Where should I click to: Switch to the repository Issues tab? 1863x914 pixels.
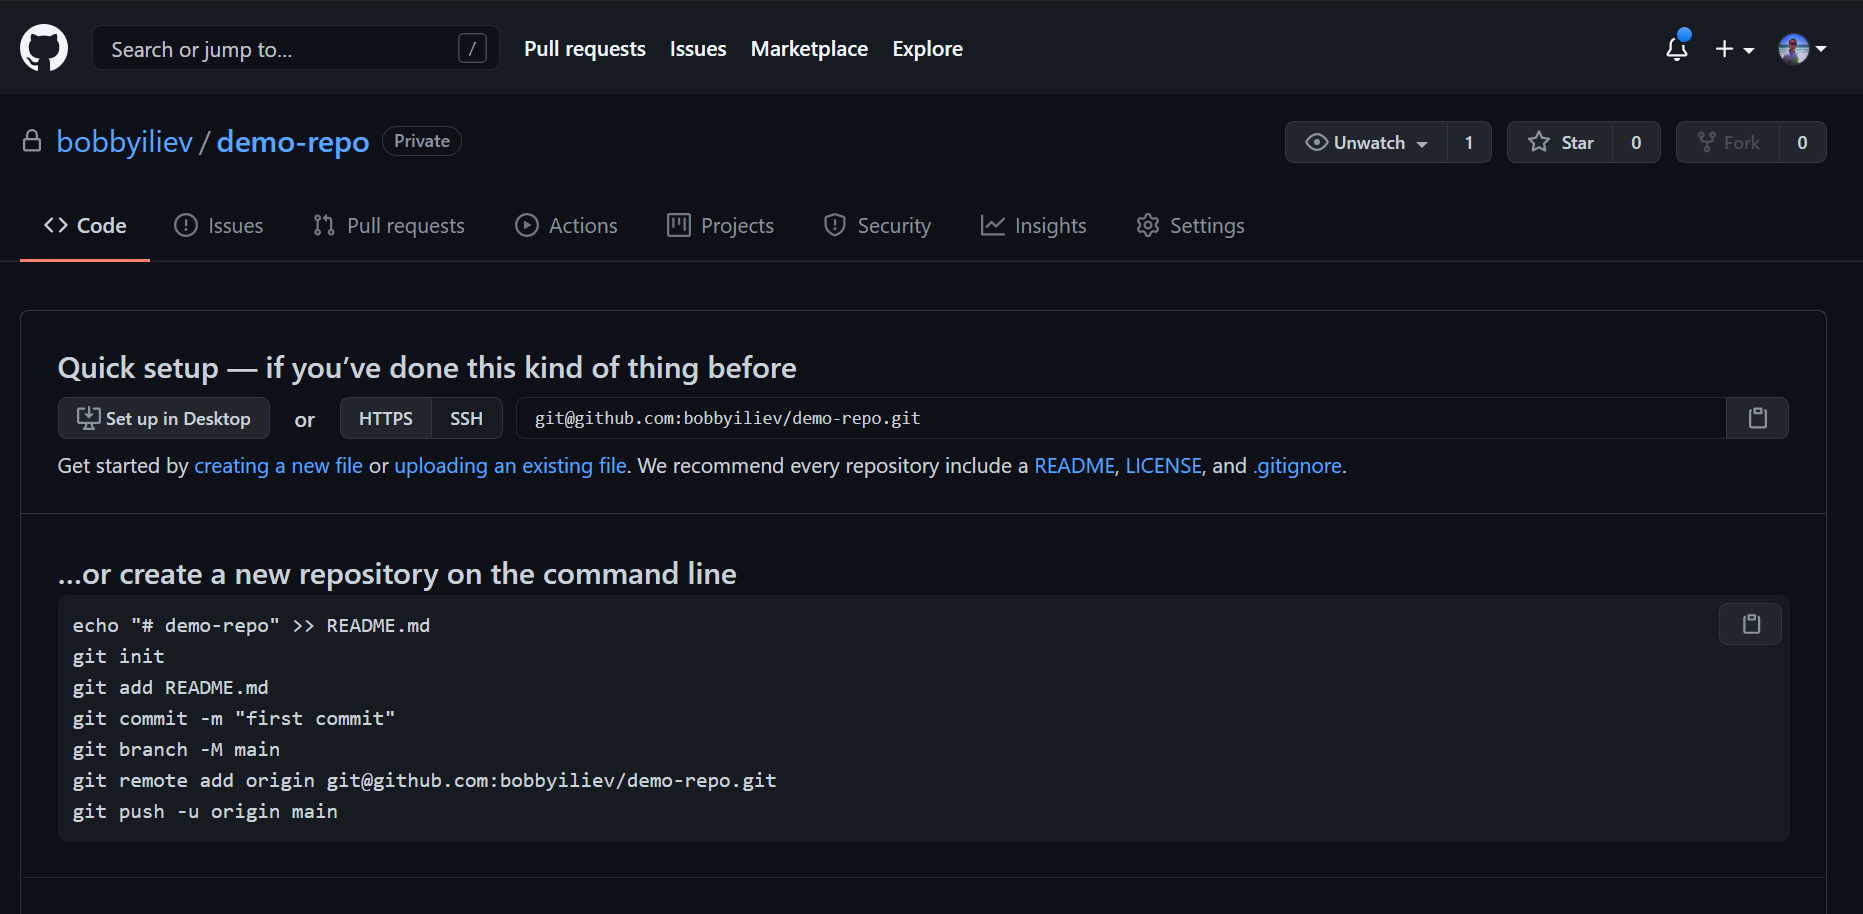coord(218,226)
